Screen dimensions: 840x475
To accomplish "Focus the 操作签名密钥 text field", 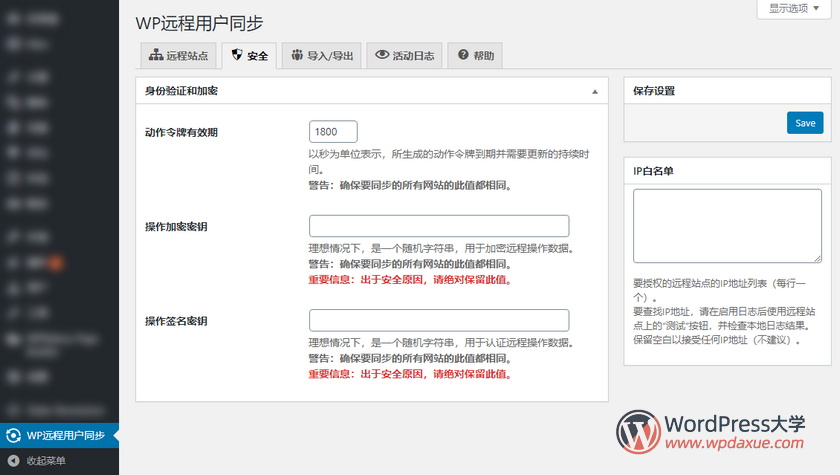I will (439, 320).
